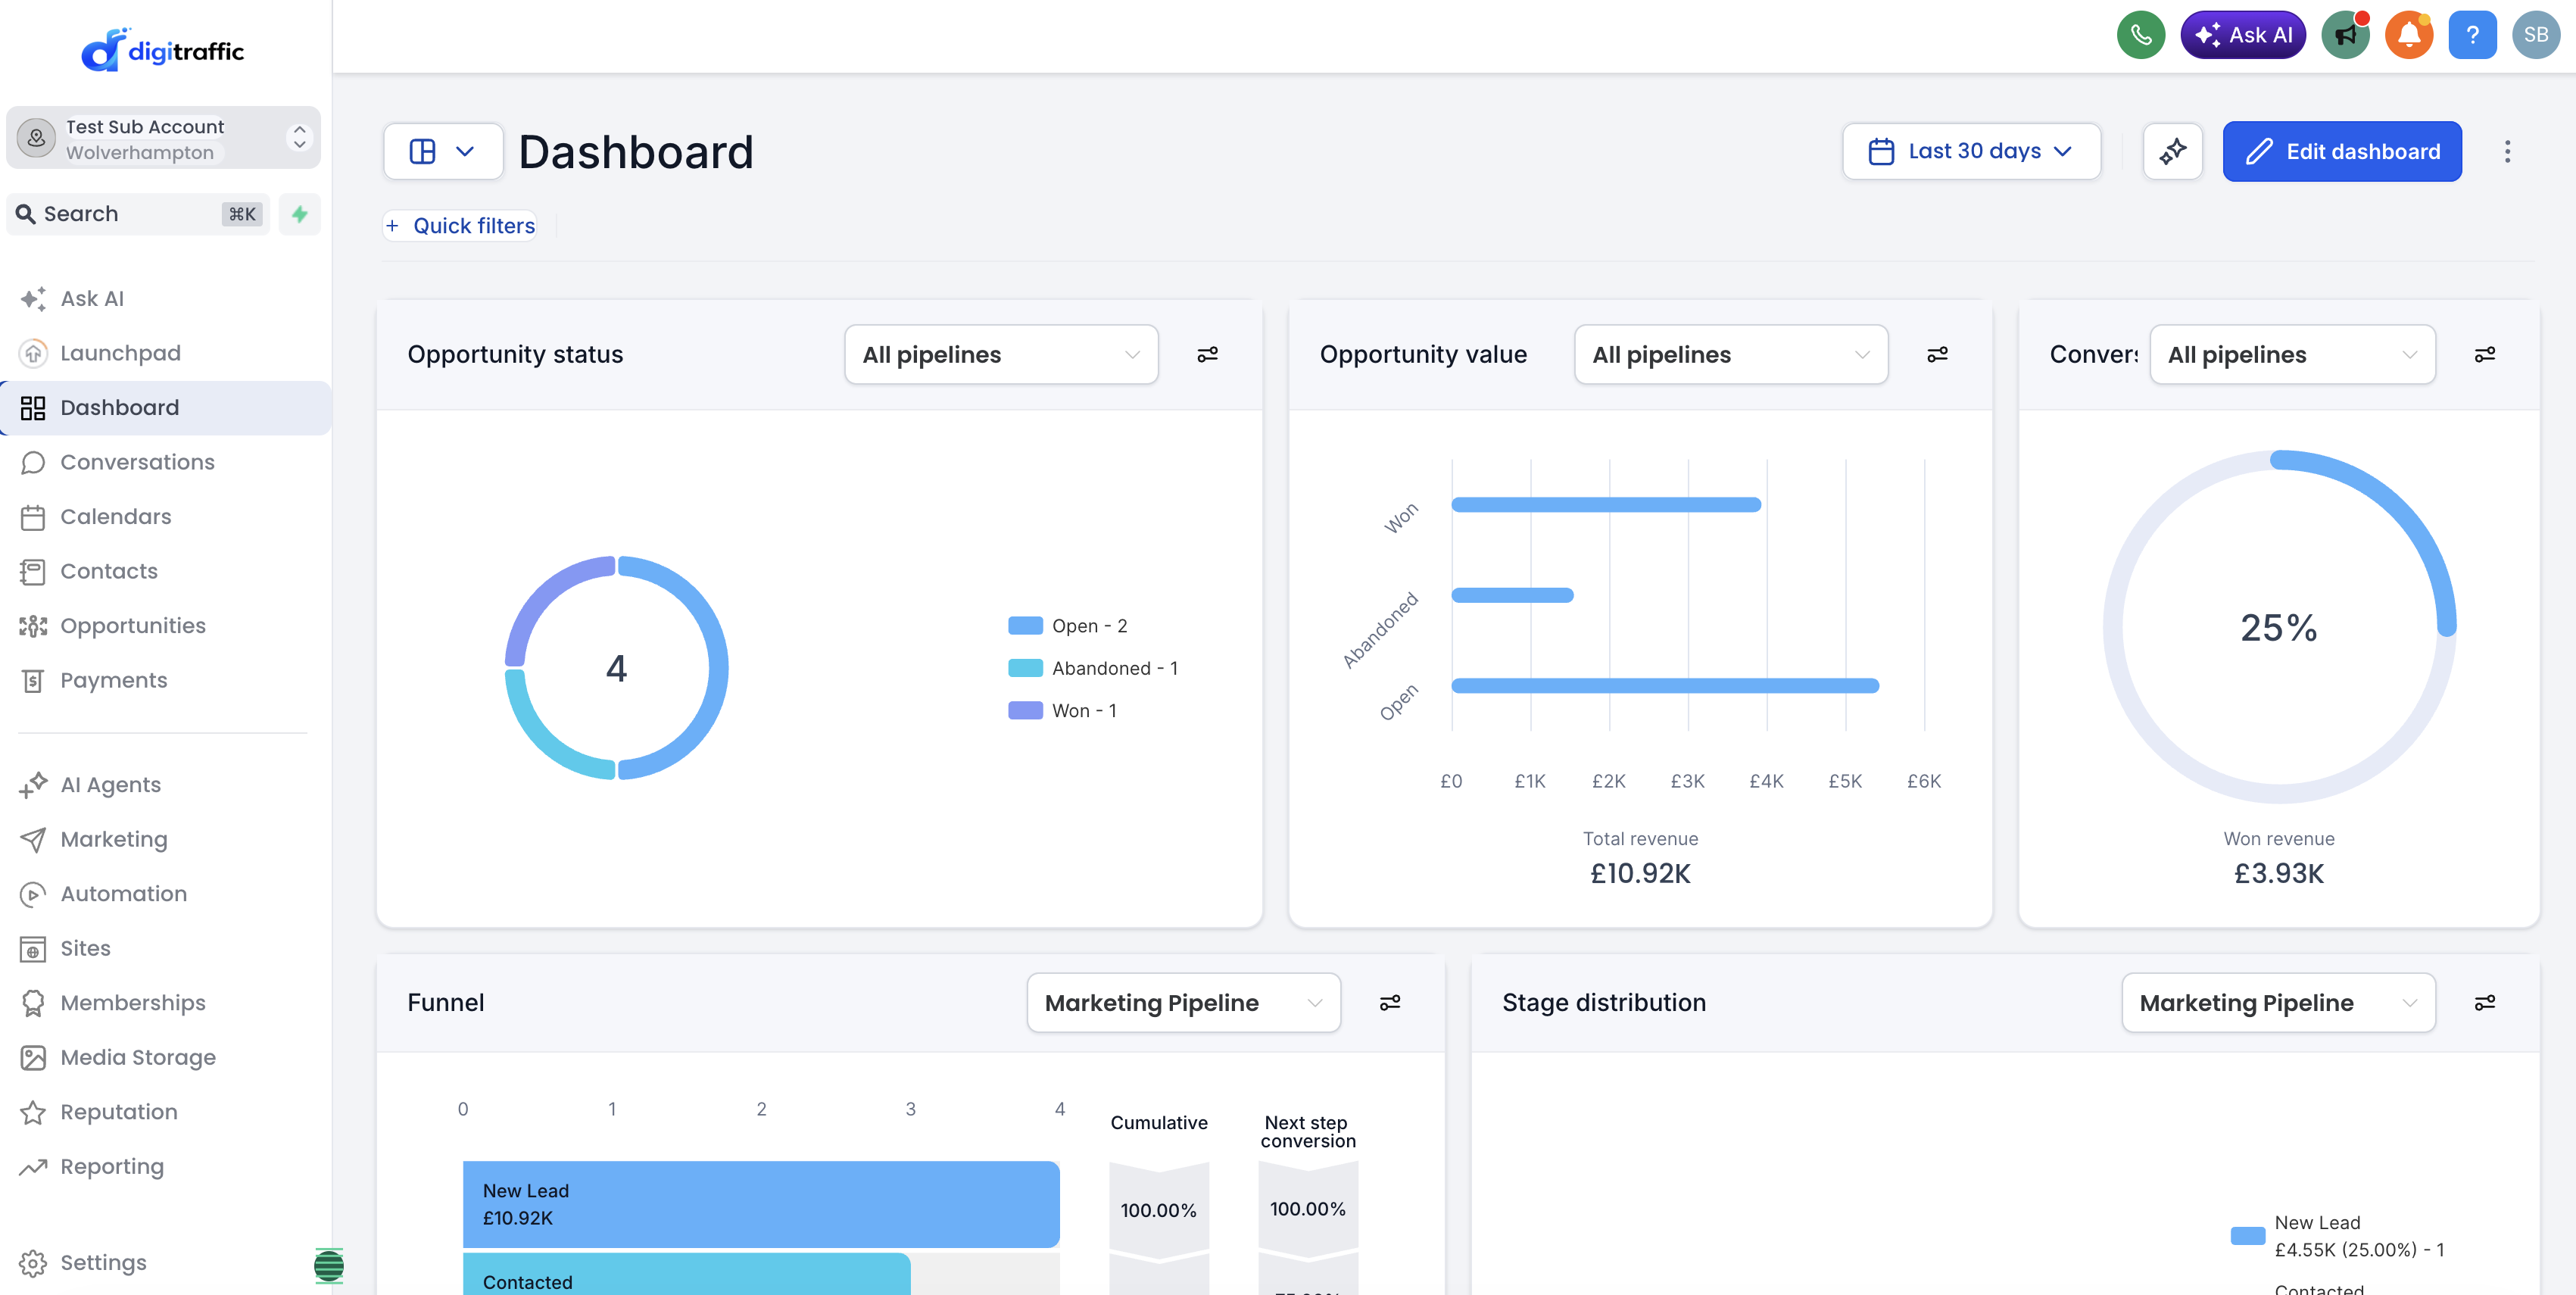Click the 25% conversion rate gauge

click(2279, 627)
